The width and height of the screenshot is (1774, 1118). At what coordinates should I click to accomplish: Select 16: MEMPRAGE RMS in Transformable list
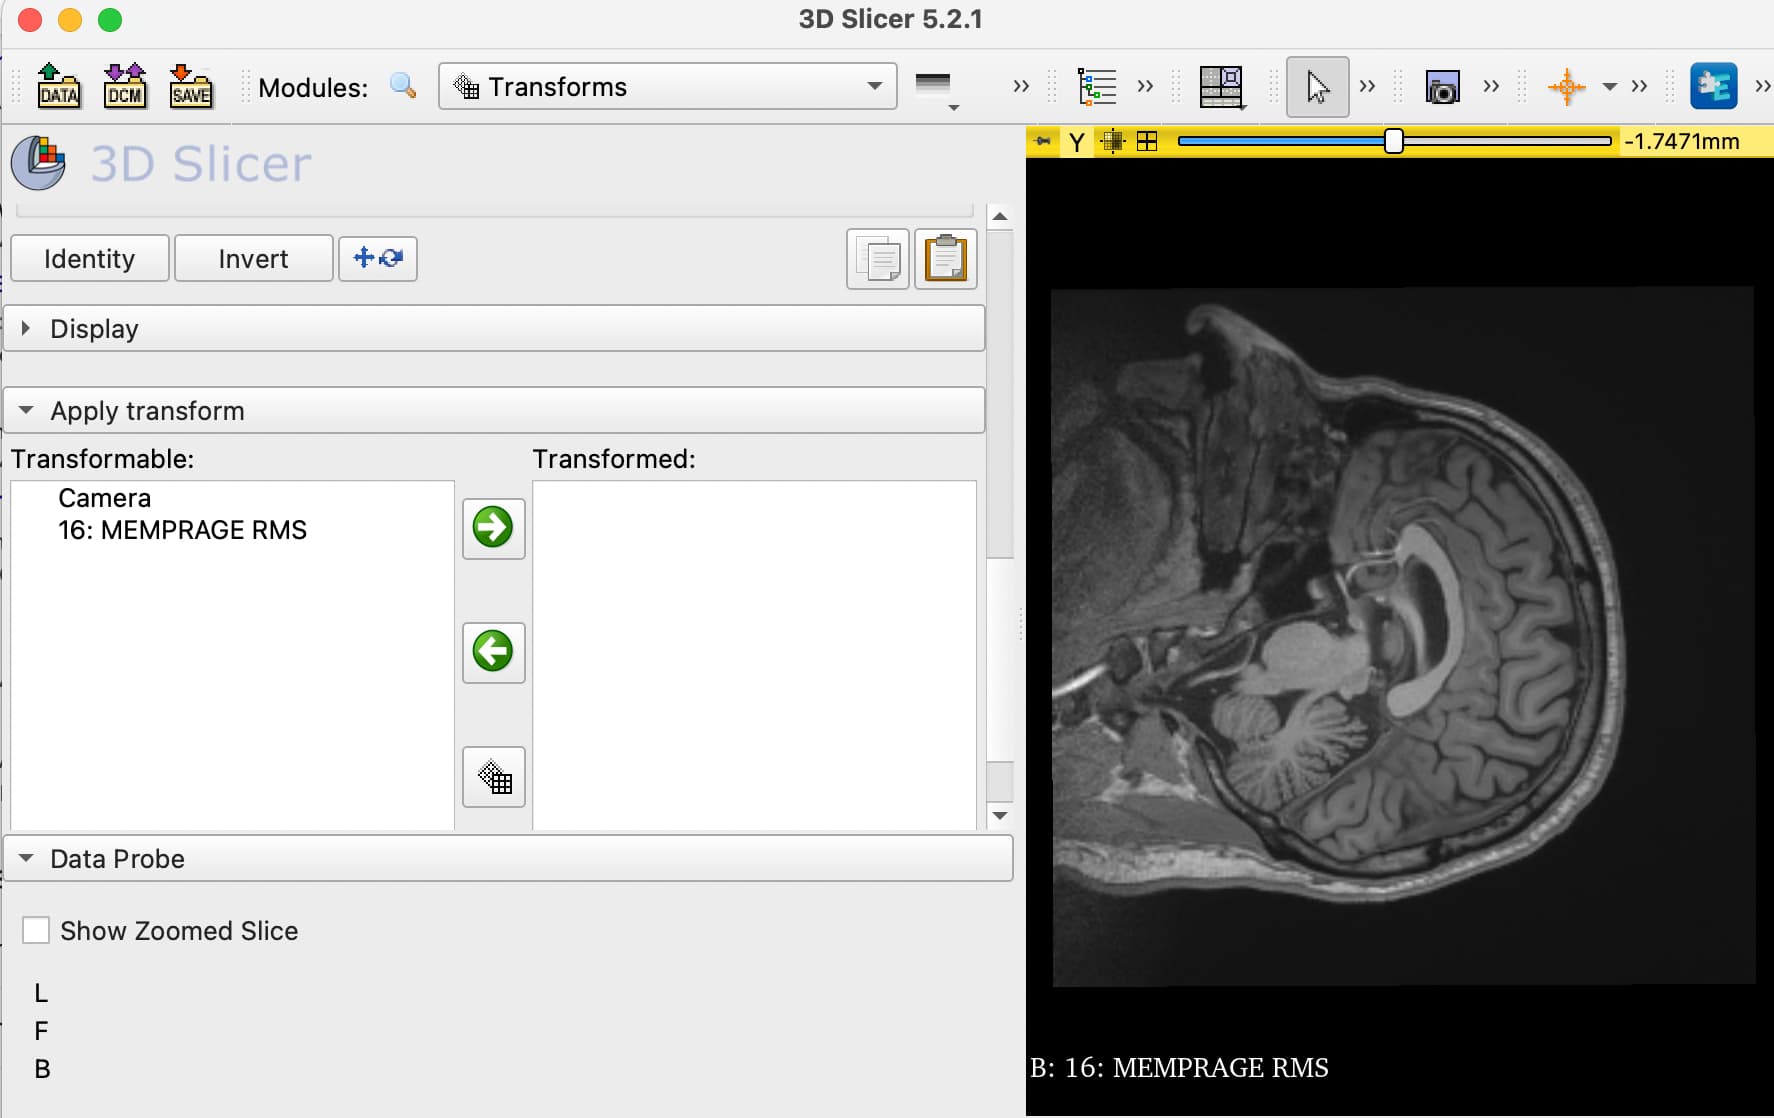pos(182,530)
